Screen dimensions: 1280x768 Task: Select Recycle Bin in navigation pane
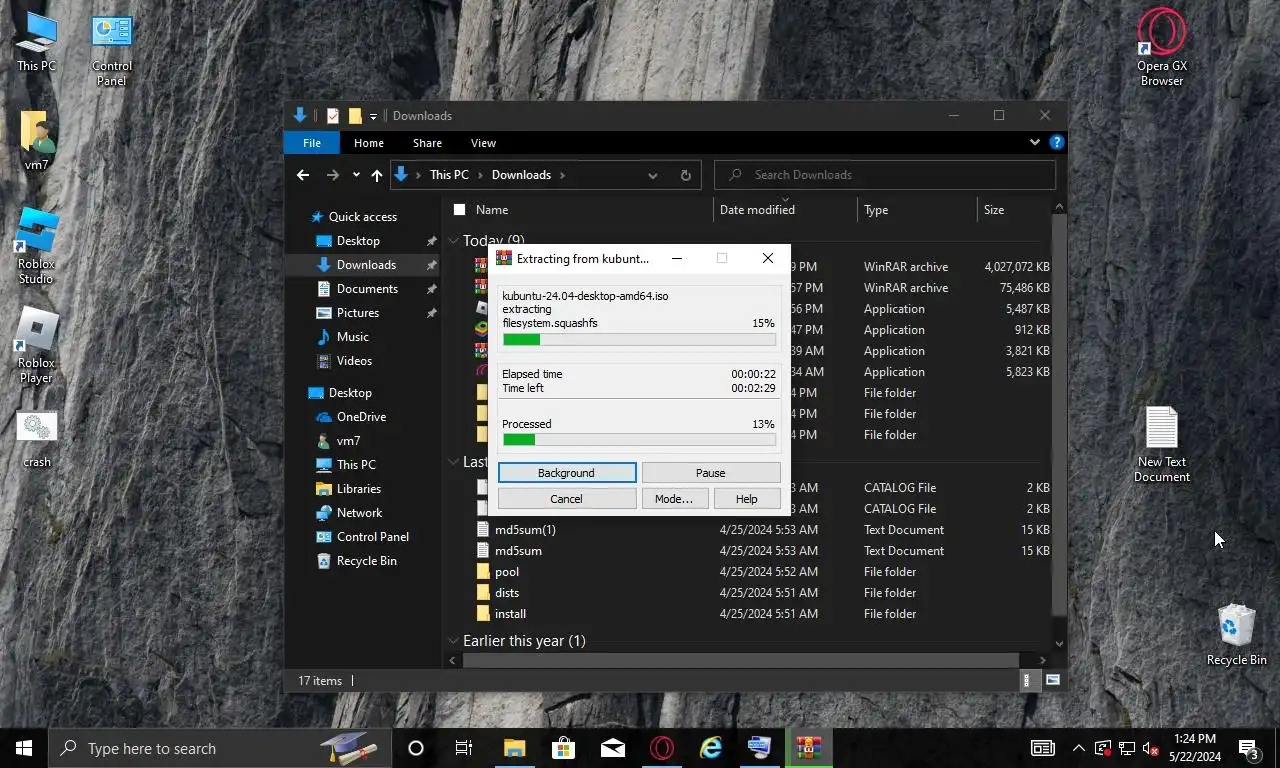(366, 561)
